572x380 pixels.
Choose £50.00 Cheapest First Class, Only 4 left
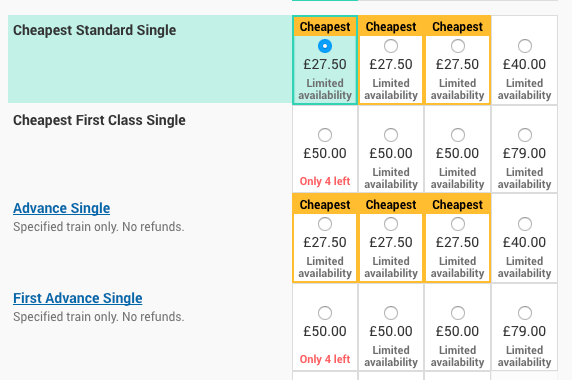click(x=325, y=135)
